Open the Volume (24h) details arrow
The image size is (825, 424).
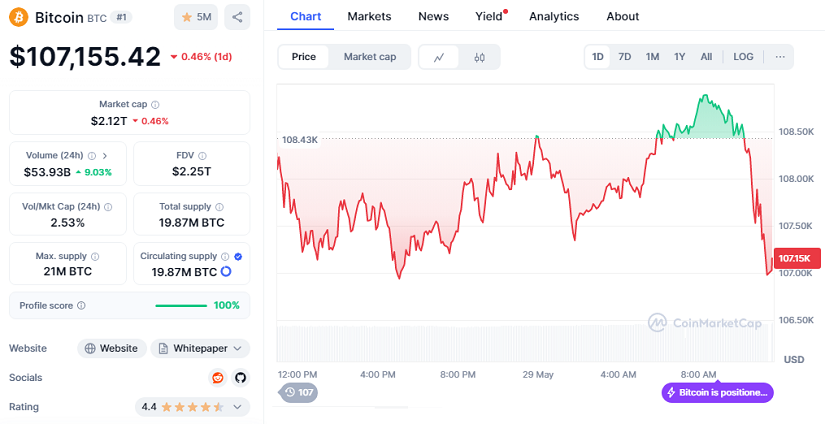point(105,156)
